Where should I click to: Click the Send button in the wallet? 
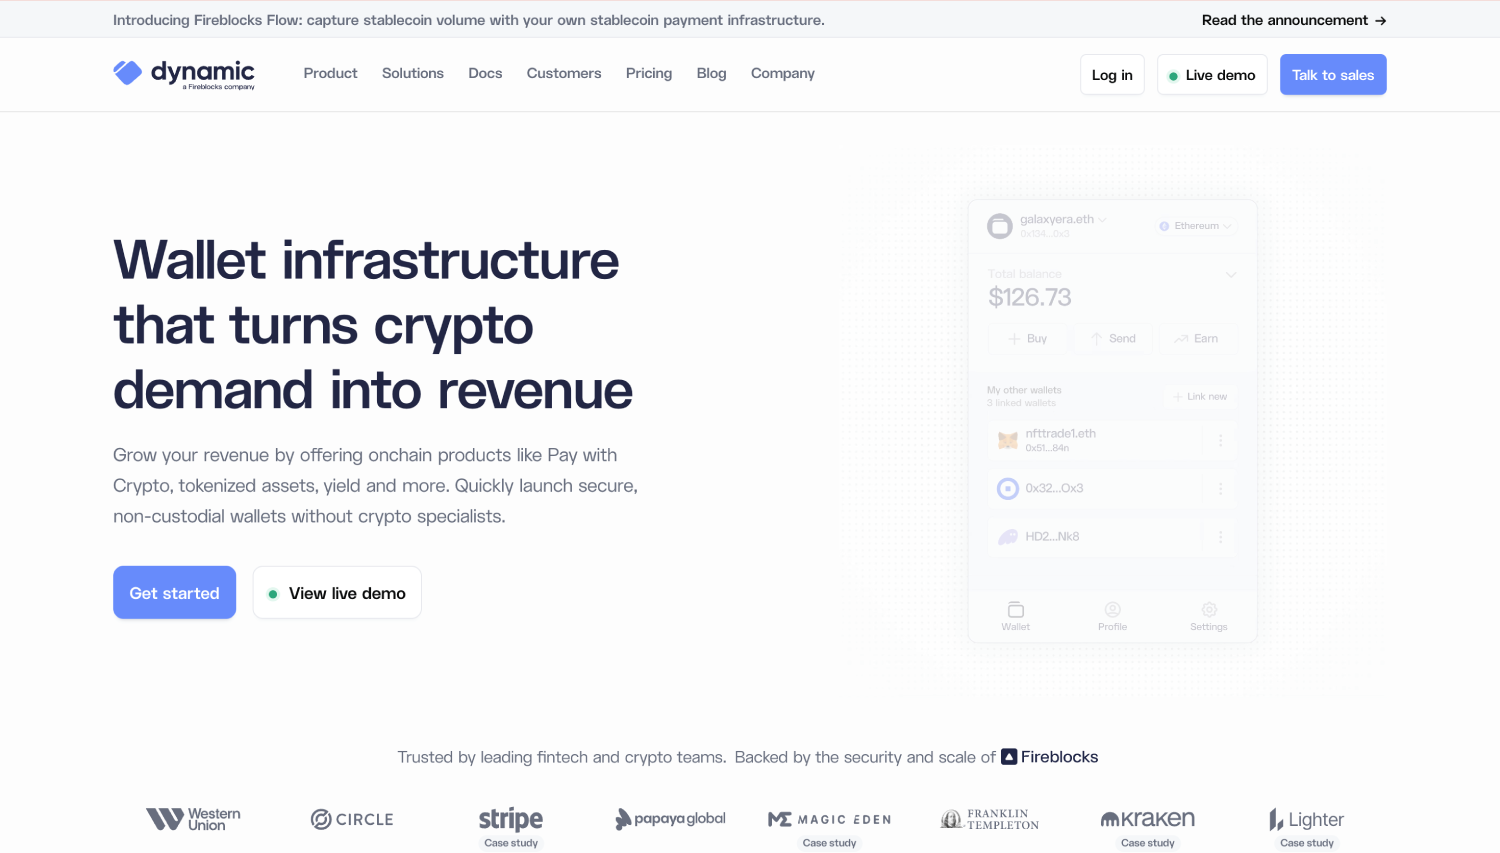(x=1112, y=339)
